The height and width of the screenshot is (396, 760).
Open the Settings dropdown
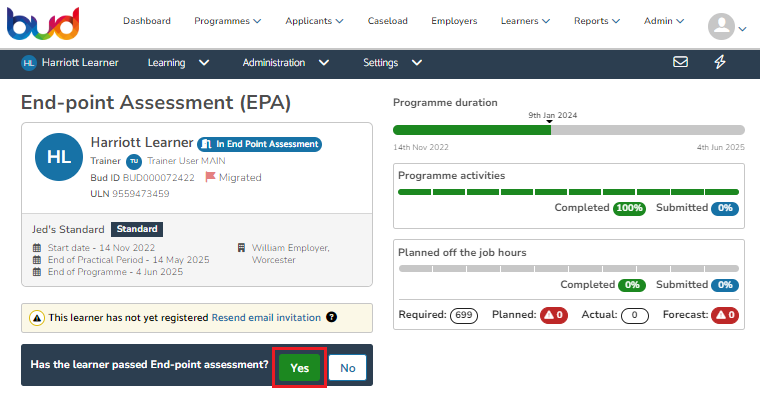(393, 63)
